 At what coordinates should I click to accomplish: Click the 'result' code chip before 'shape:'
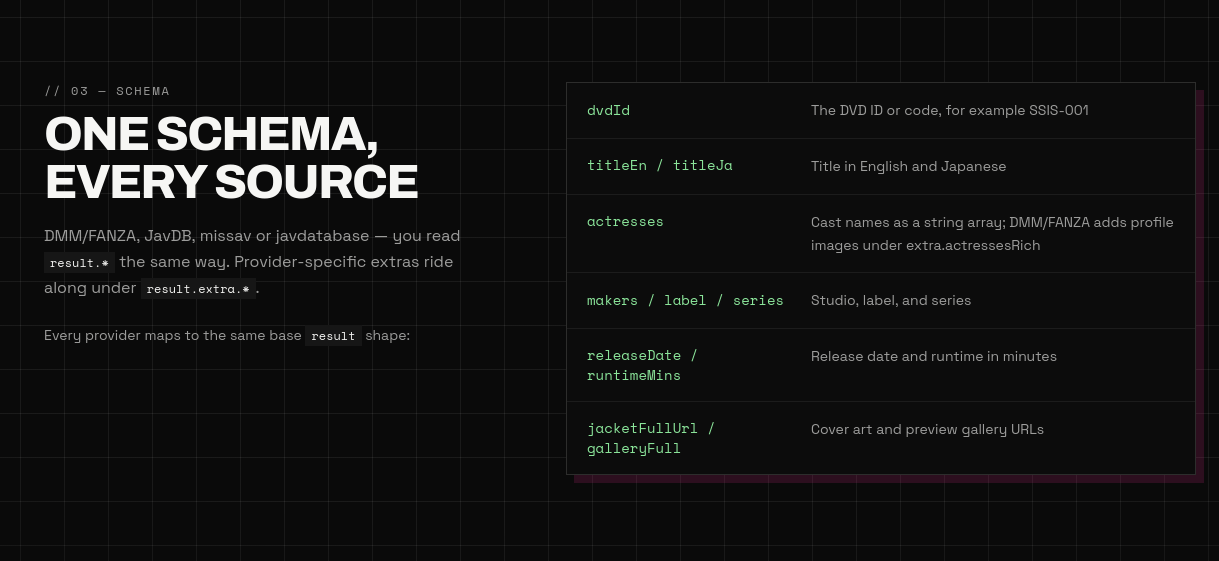(333, 336)
